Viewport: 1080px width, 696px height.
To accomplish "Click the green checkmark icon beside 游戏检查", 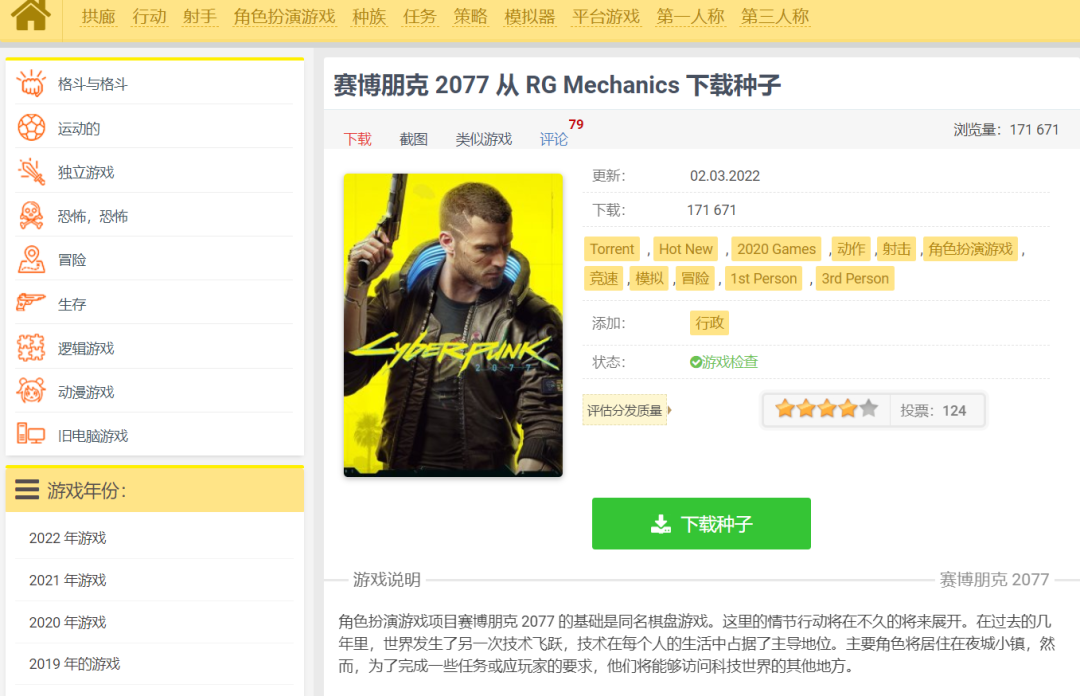I will (696, 362).
